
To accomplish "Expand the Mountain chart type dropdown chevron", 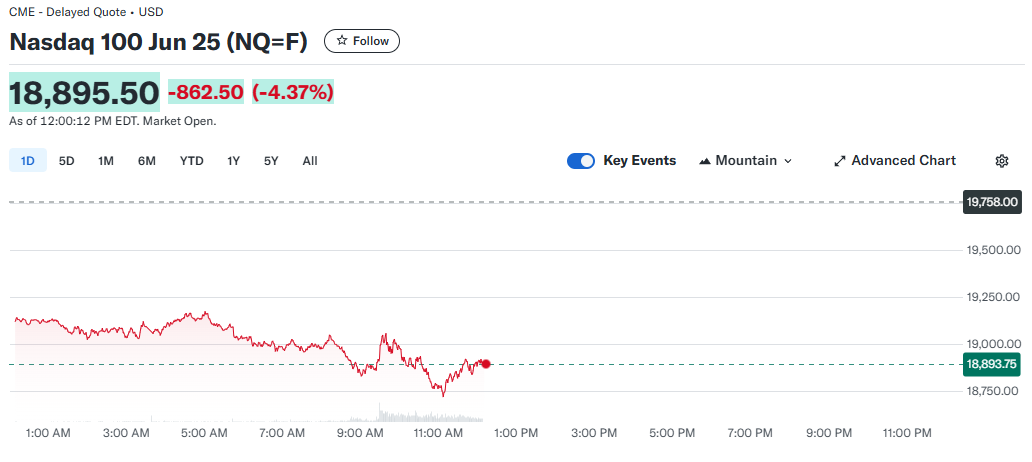I will [788, 161].
